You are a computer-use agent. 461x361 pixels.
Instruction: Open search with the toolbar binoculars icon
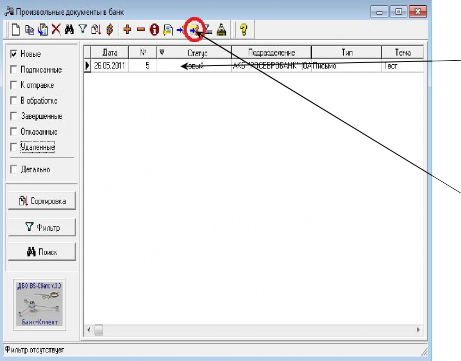pos(69,30)
